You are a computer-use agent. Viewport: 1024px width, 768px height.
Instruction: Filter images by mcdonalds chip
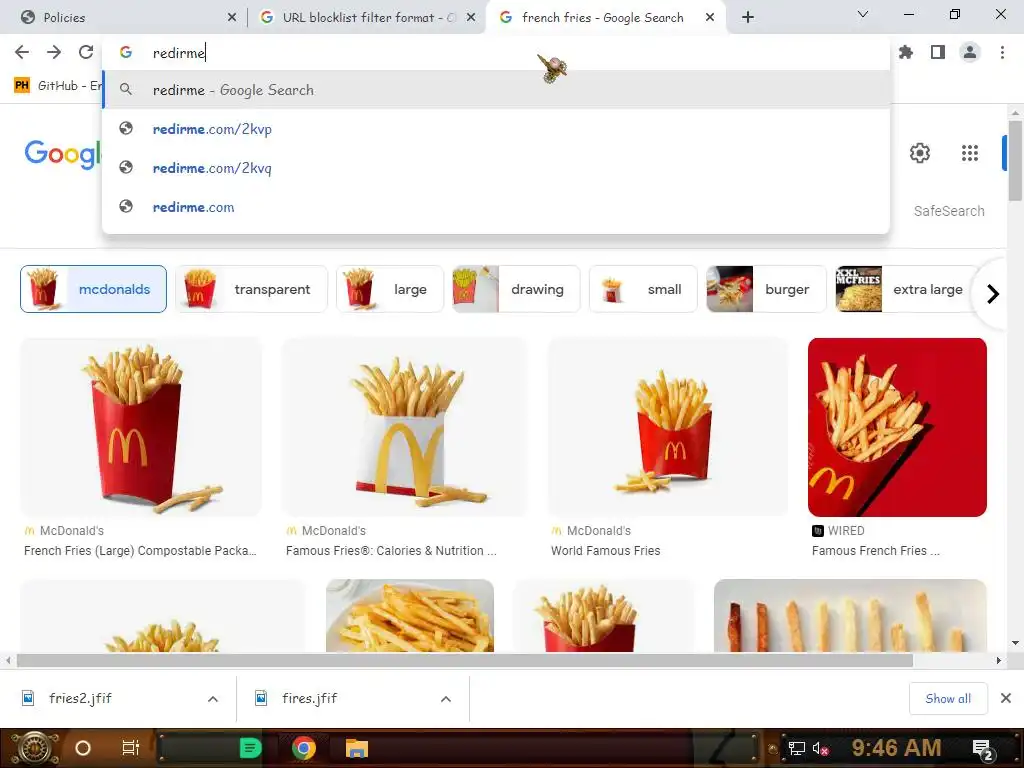[93, 289]
